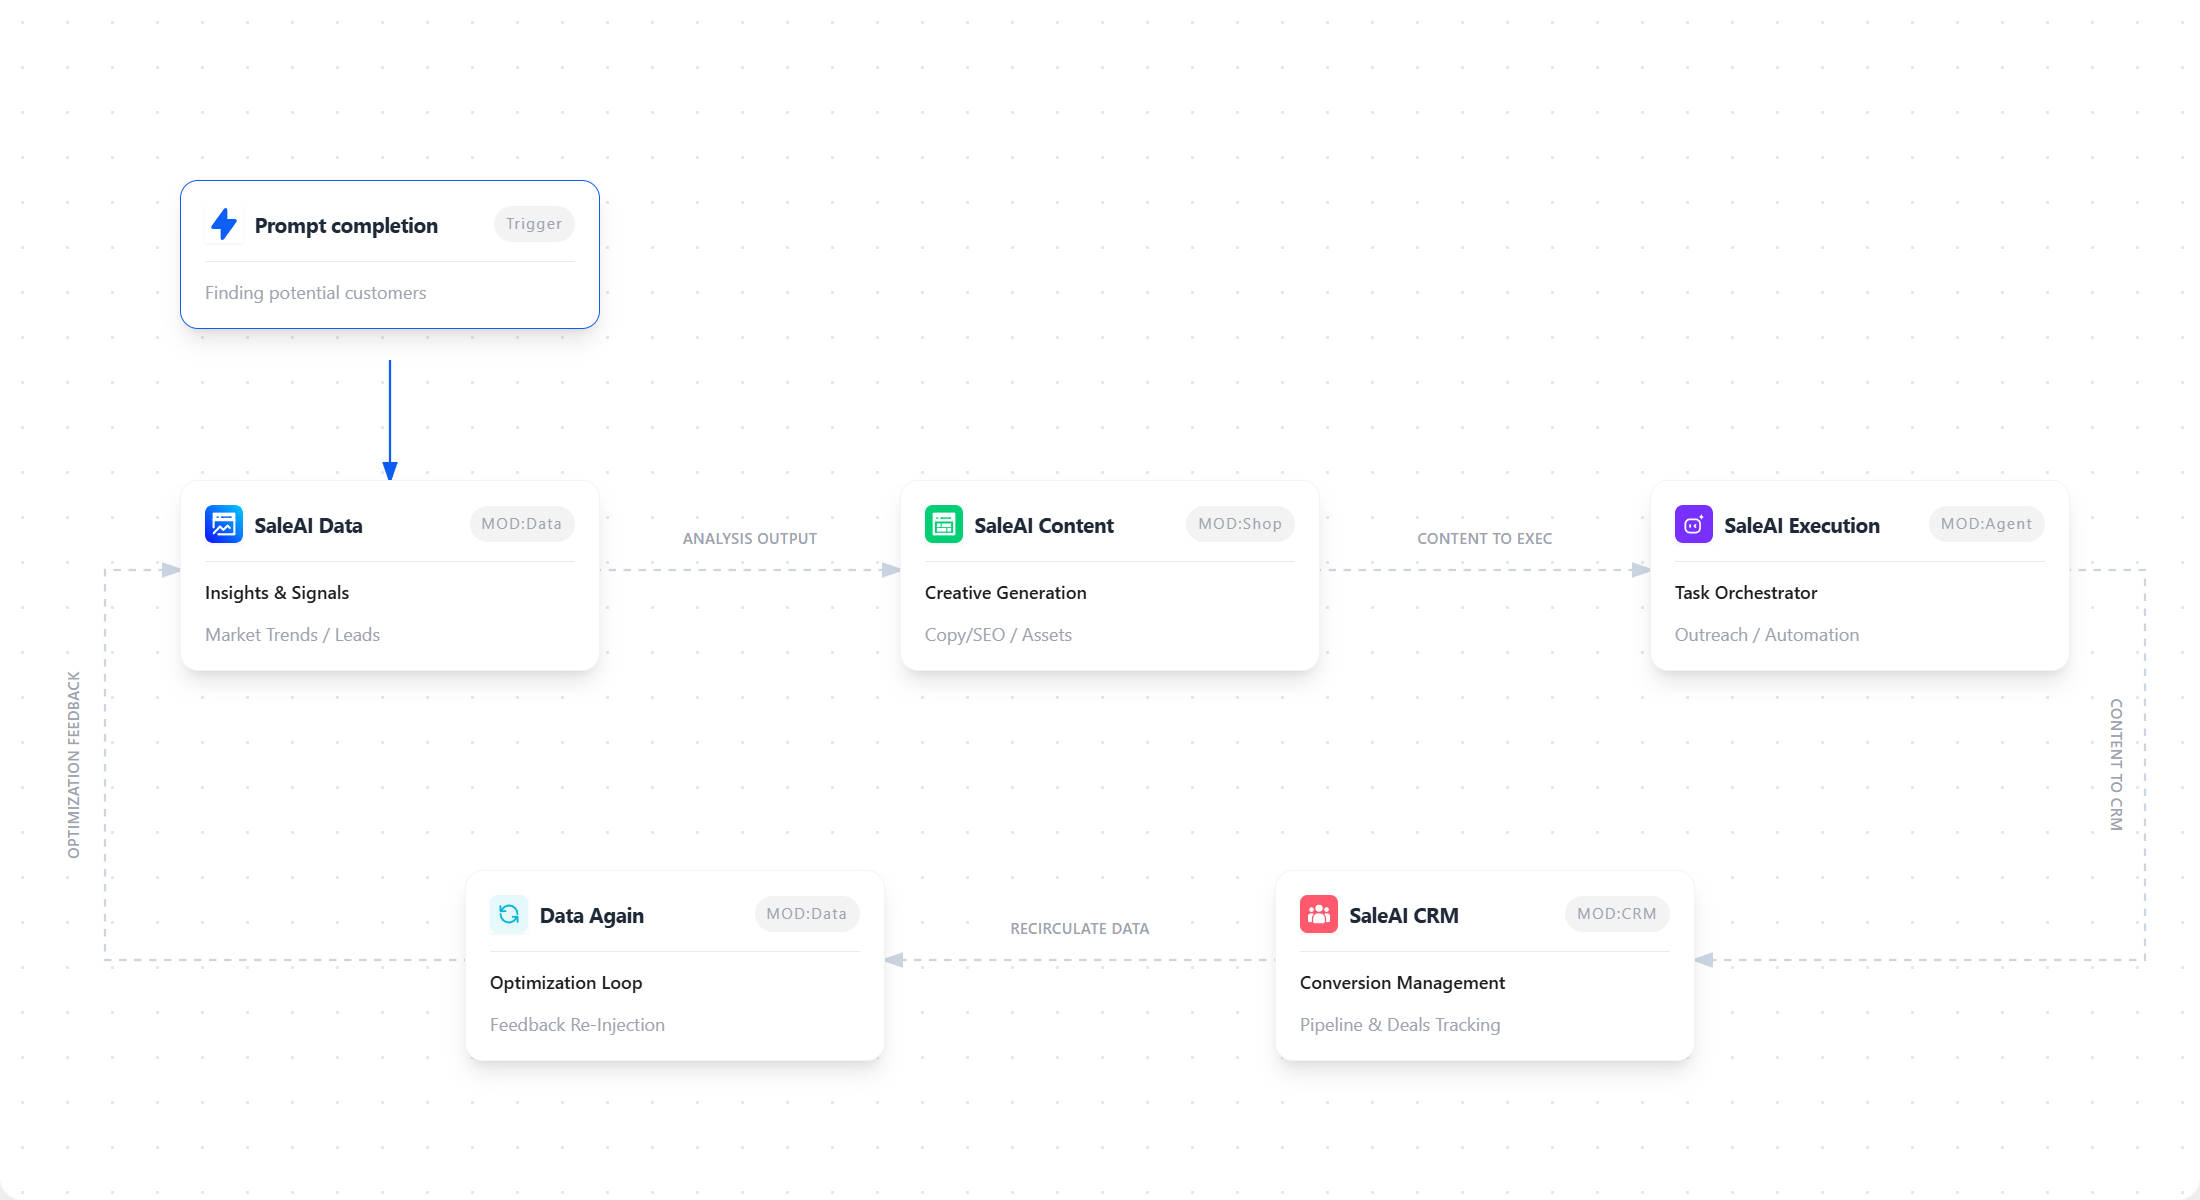Click the MOD:CRM badge
The height and width of the screenshot is (1200, 2200).
(x=1616, y=914)
